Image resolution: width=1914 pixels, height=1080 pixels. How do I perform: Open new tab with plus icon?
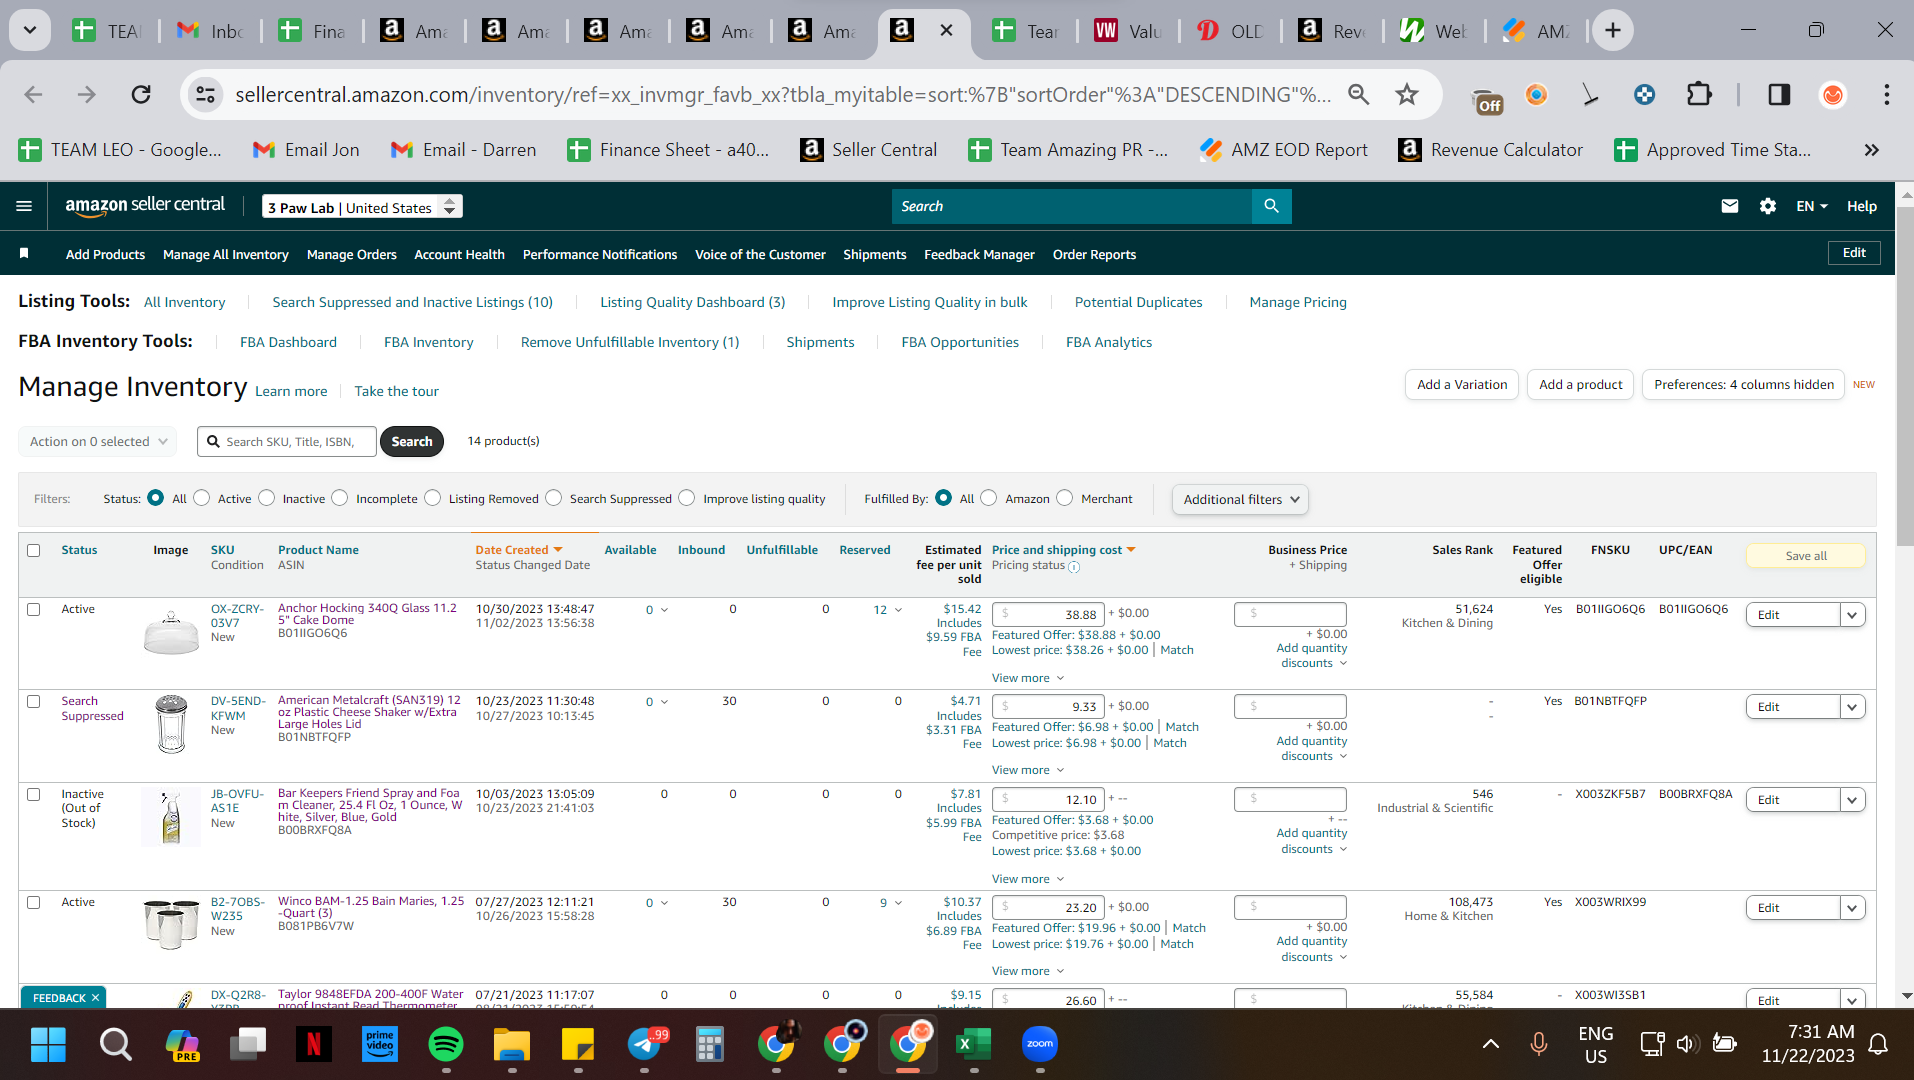pyautogui.click(x=1613, y=31)
